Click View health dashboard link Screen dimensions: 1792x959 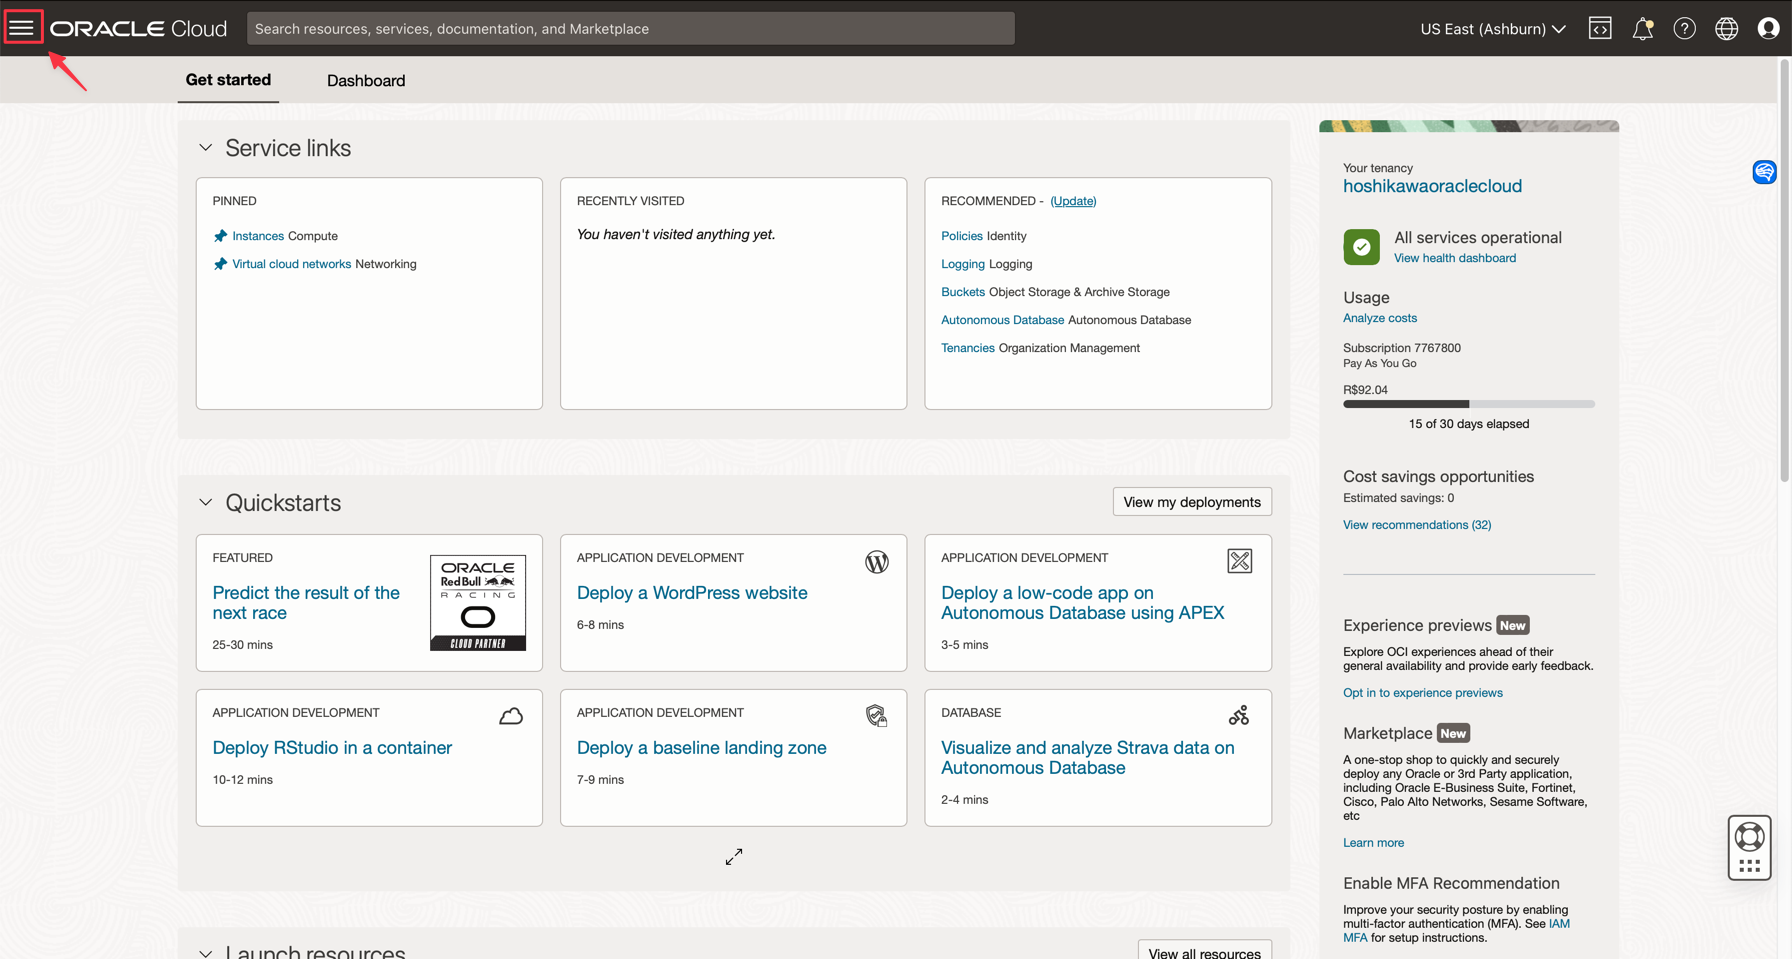pos(1455,258)
